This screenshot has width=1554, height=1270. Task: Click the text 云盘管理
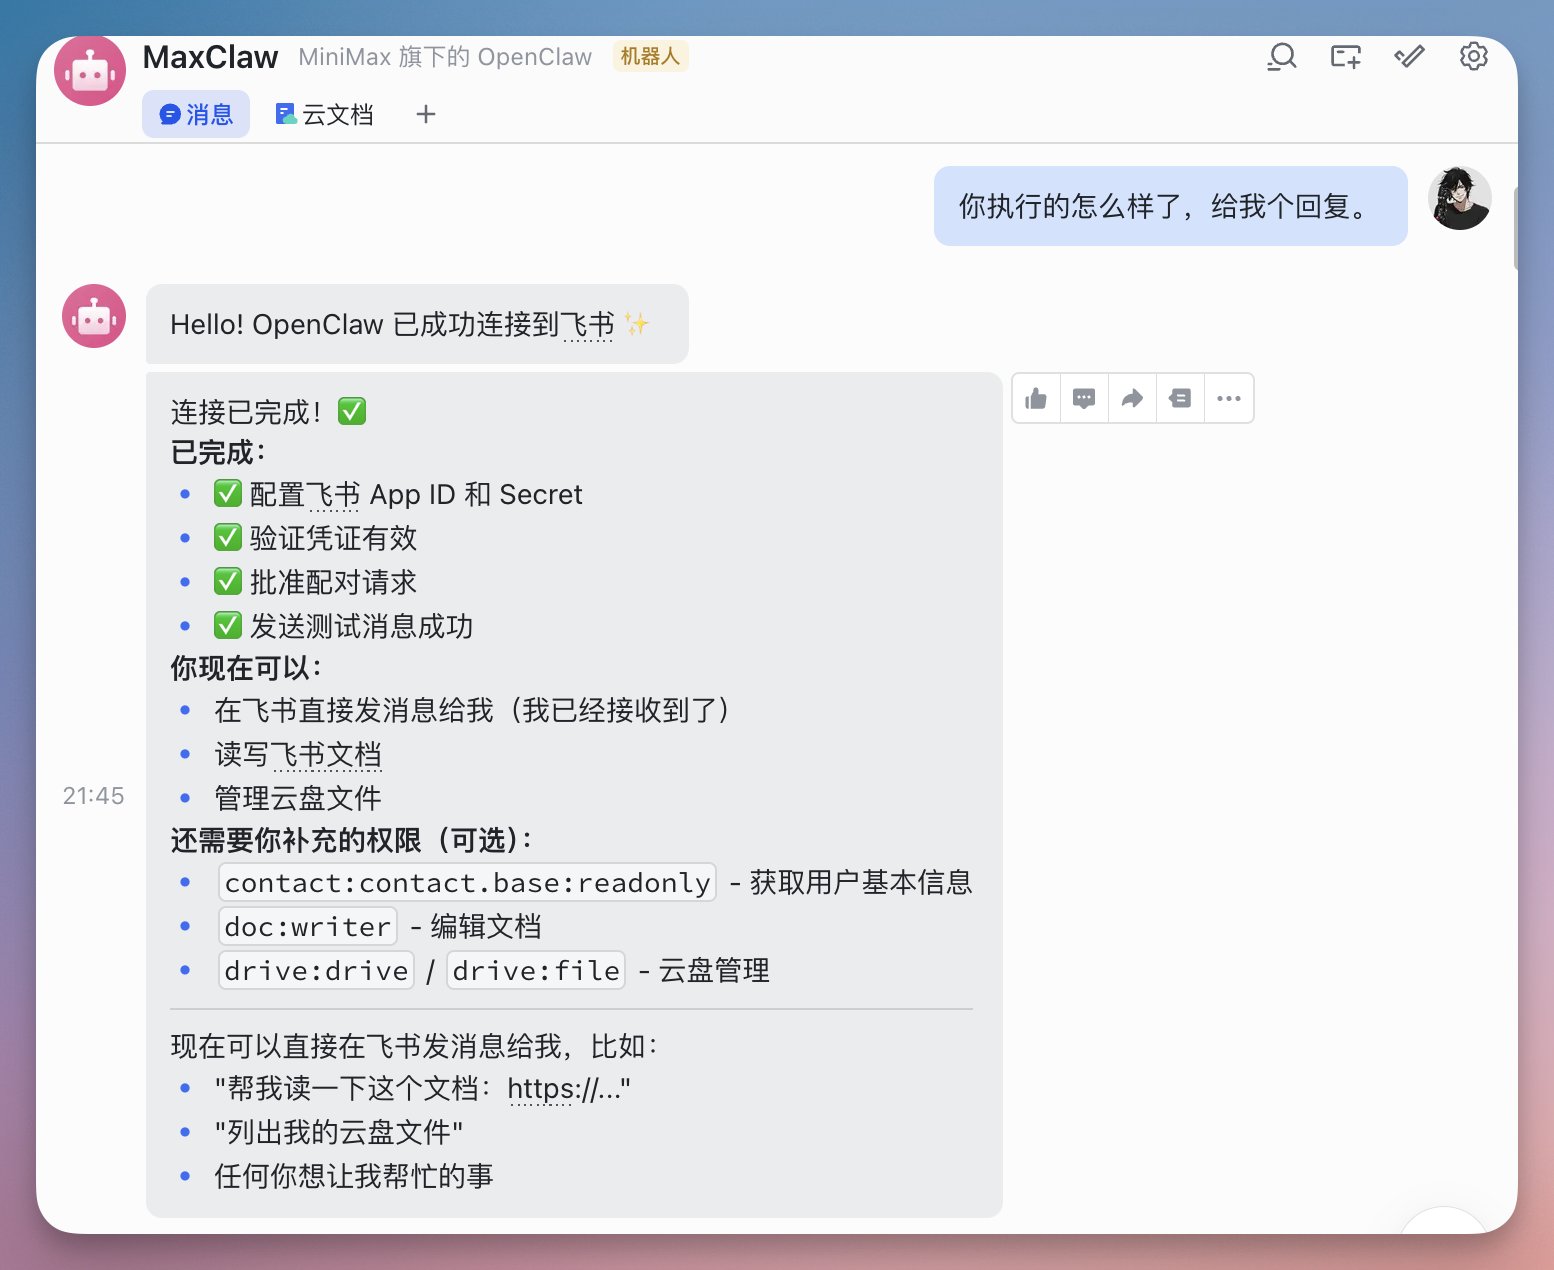[714, 970]
